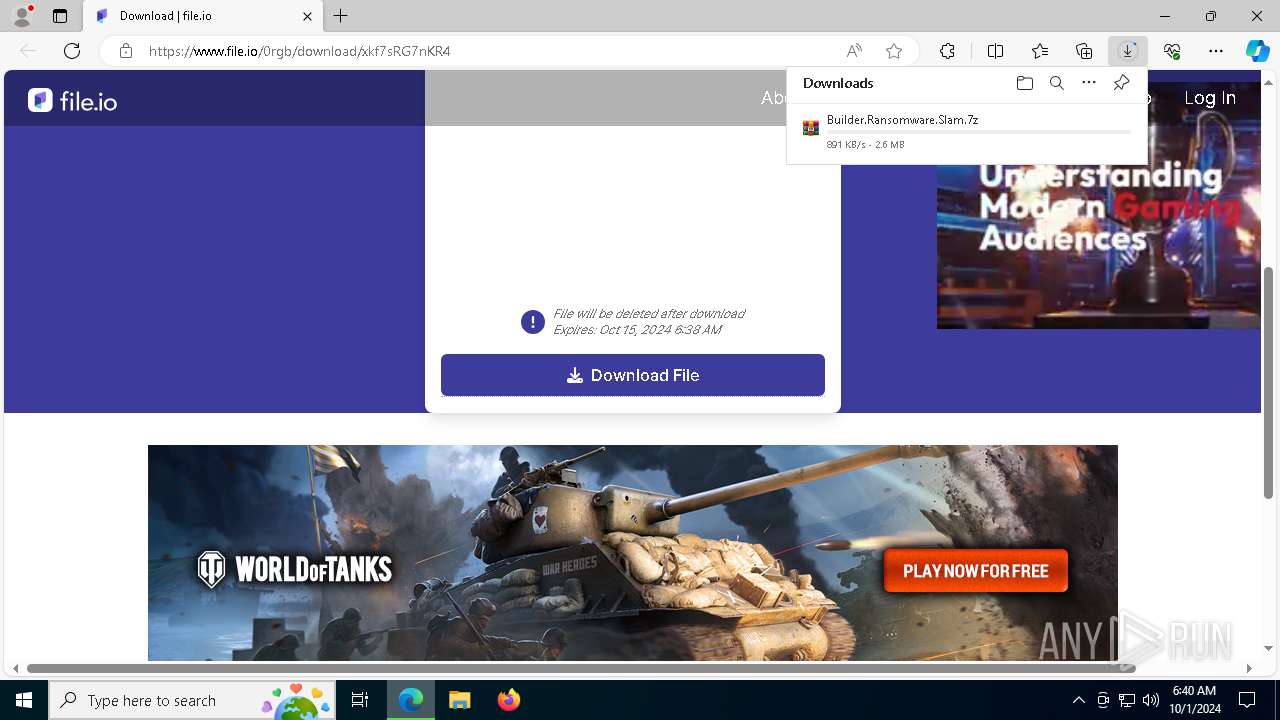Refresh the current page

click(x=72, y=51)
